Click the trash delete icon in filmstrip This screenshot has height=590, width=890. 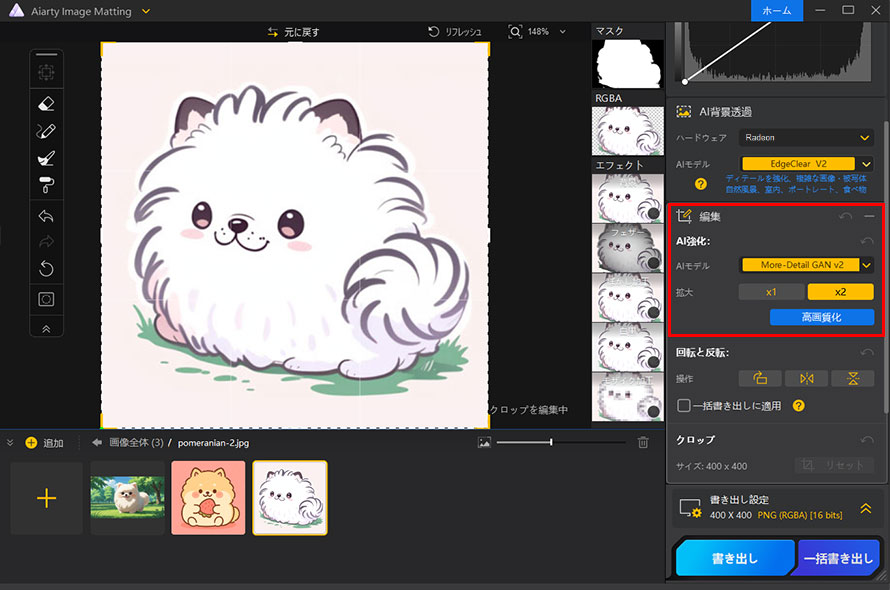pyautogui.click(x=643, y=442)
